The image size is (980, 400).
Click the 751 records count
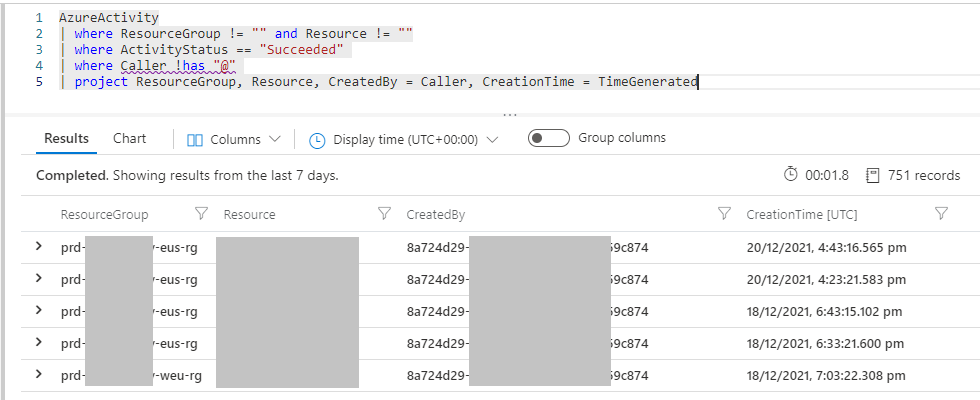click(x=924, y=176)
